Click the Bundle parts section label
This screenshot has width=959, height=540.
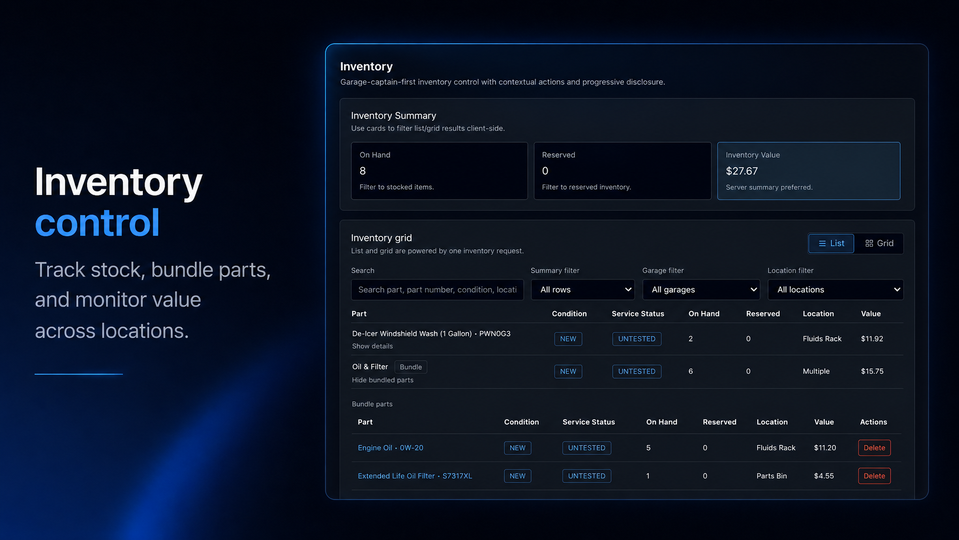click(x=372, y=404)
